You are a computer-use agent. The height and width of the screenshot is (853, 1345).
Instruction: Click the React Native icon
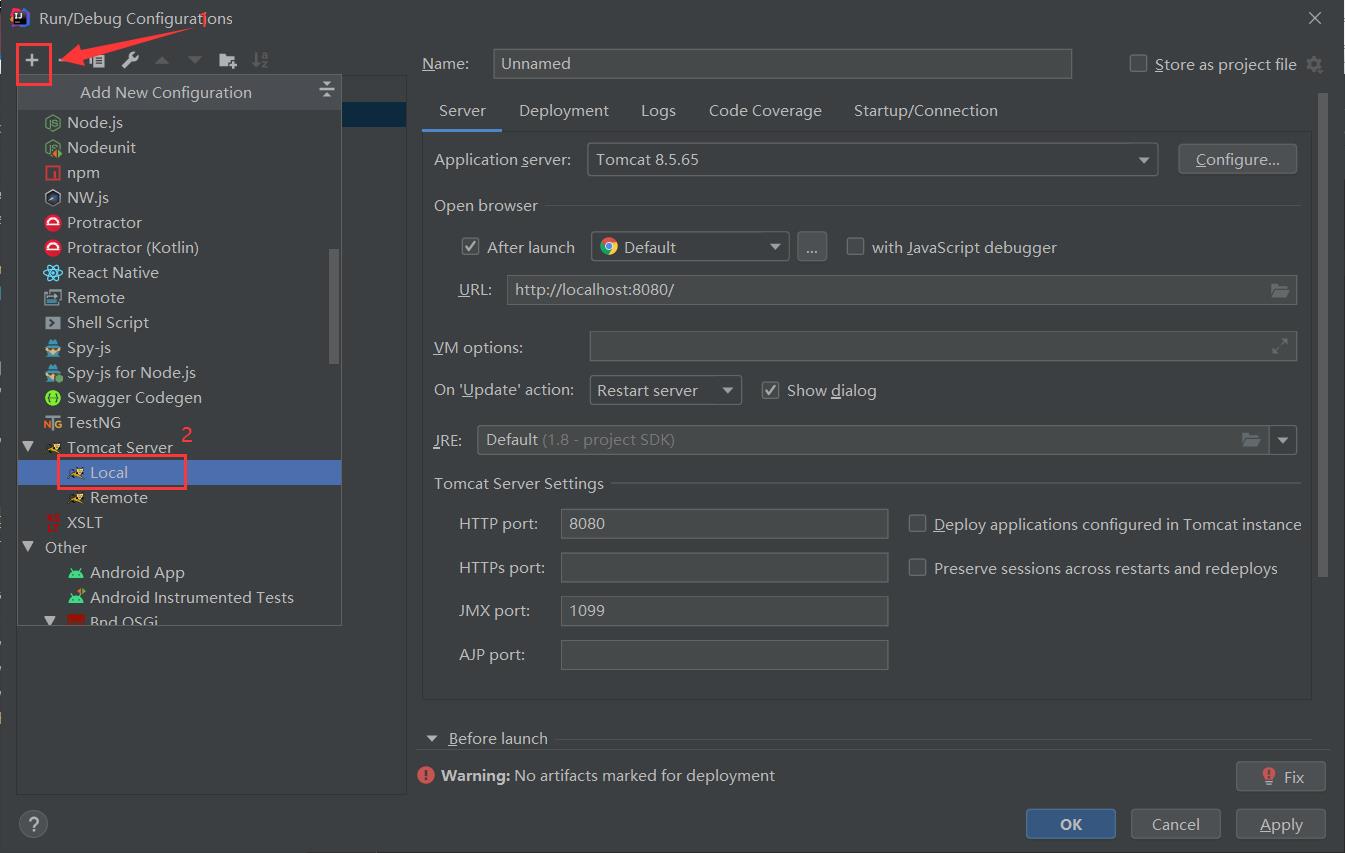53,272
